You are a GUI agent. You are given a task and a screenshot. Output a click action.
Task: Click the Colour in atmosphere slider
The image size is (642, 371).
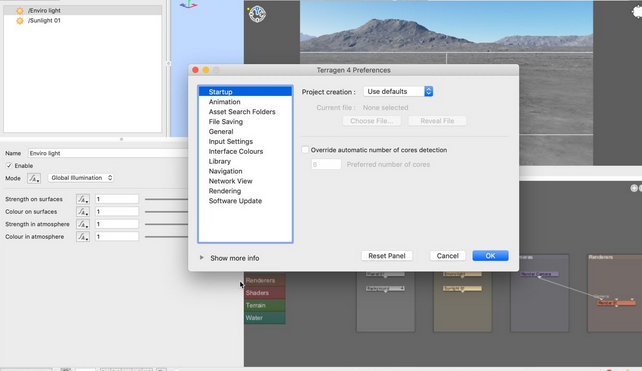166,237
